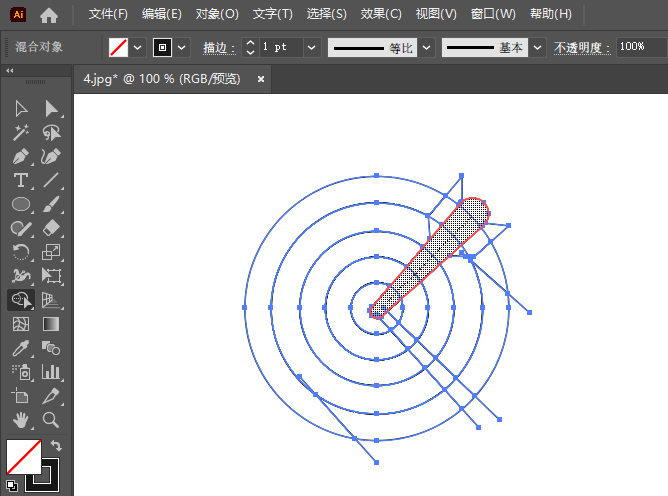The width and height of the screenshot is (668, 496).
Task: Expand the stroke weight dropdown
Action: pyautogui.click(x=312, y=47)
